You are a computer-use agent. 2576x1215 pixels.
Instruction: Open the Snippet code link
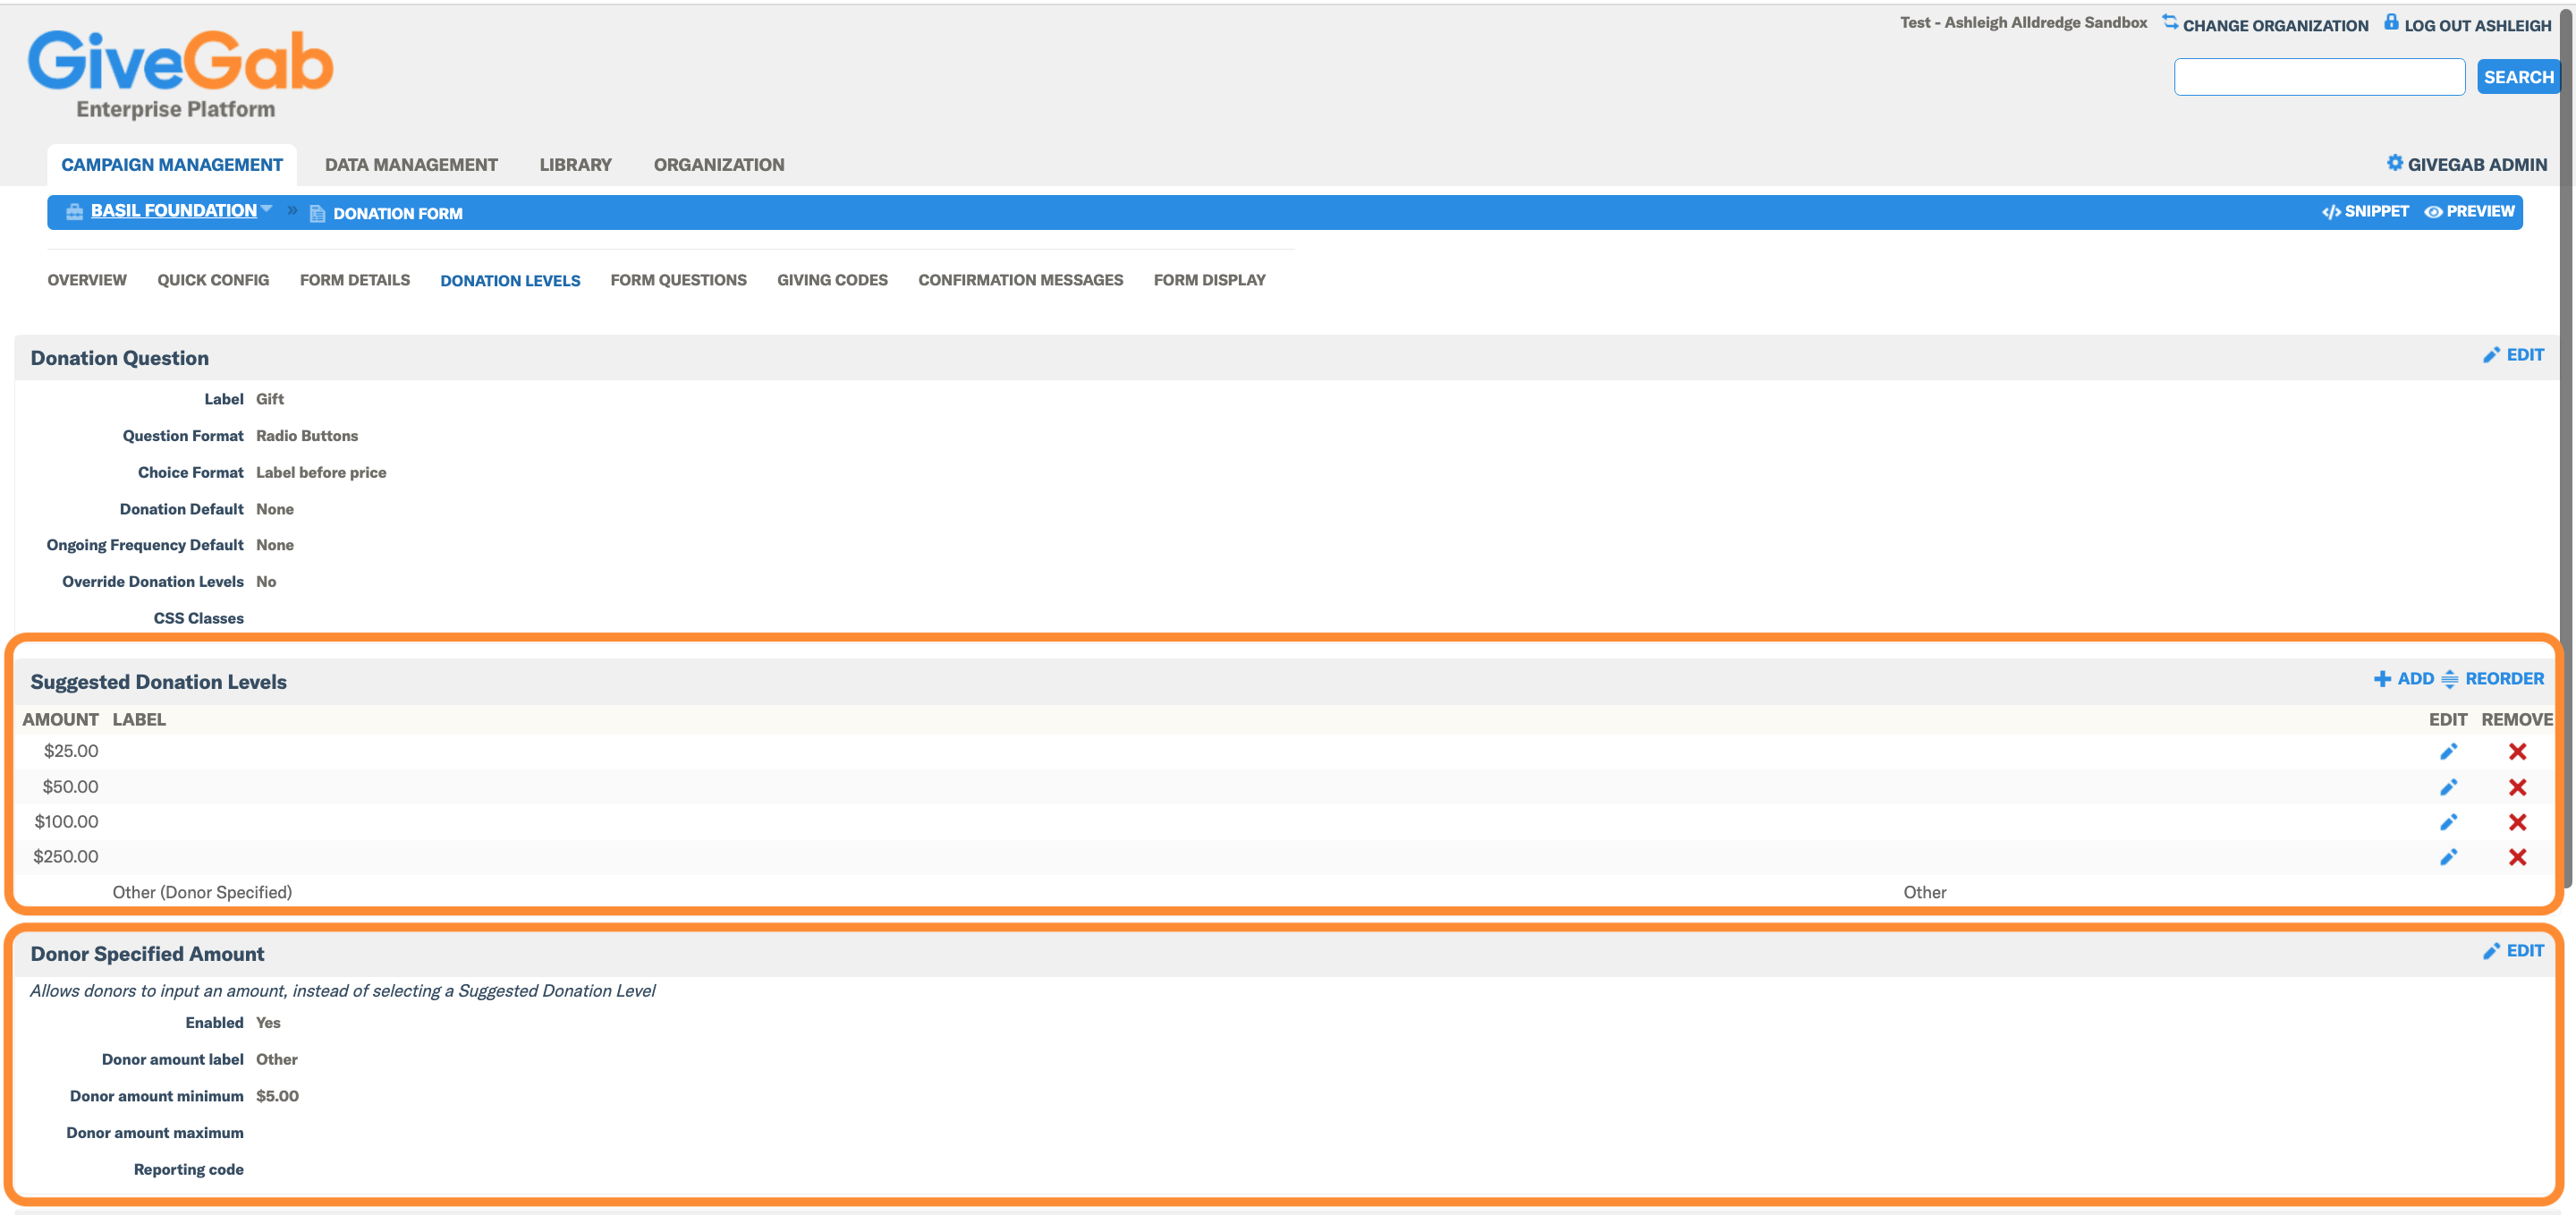click(2365, 212)
